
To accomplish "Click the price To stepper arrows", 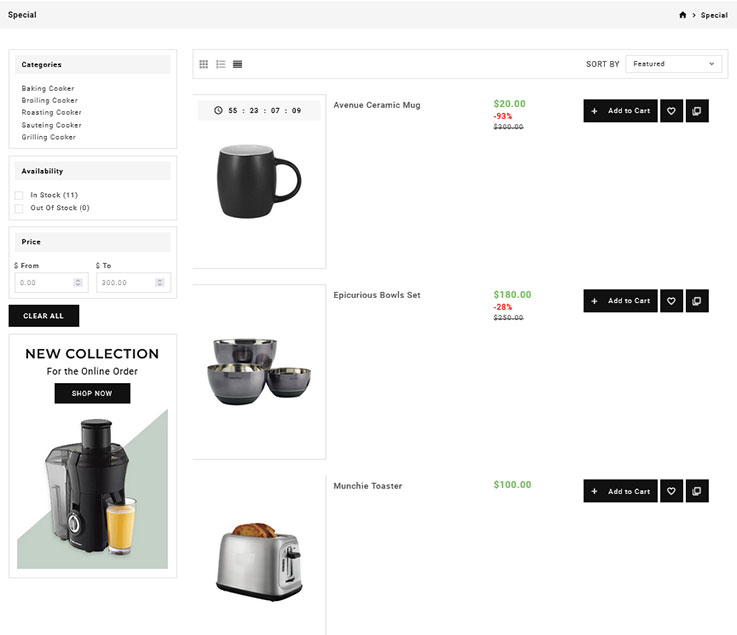I will 160,283.
